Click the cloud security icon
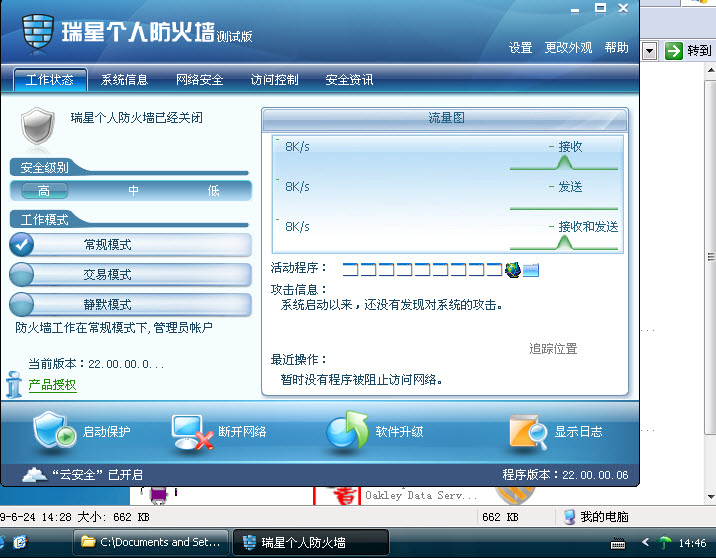 point(35,475)
